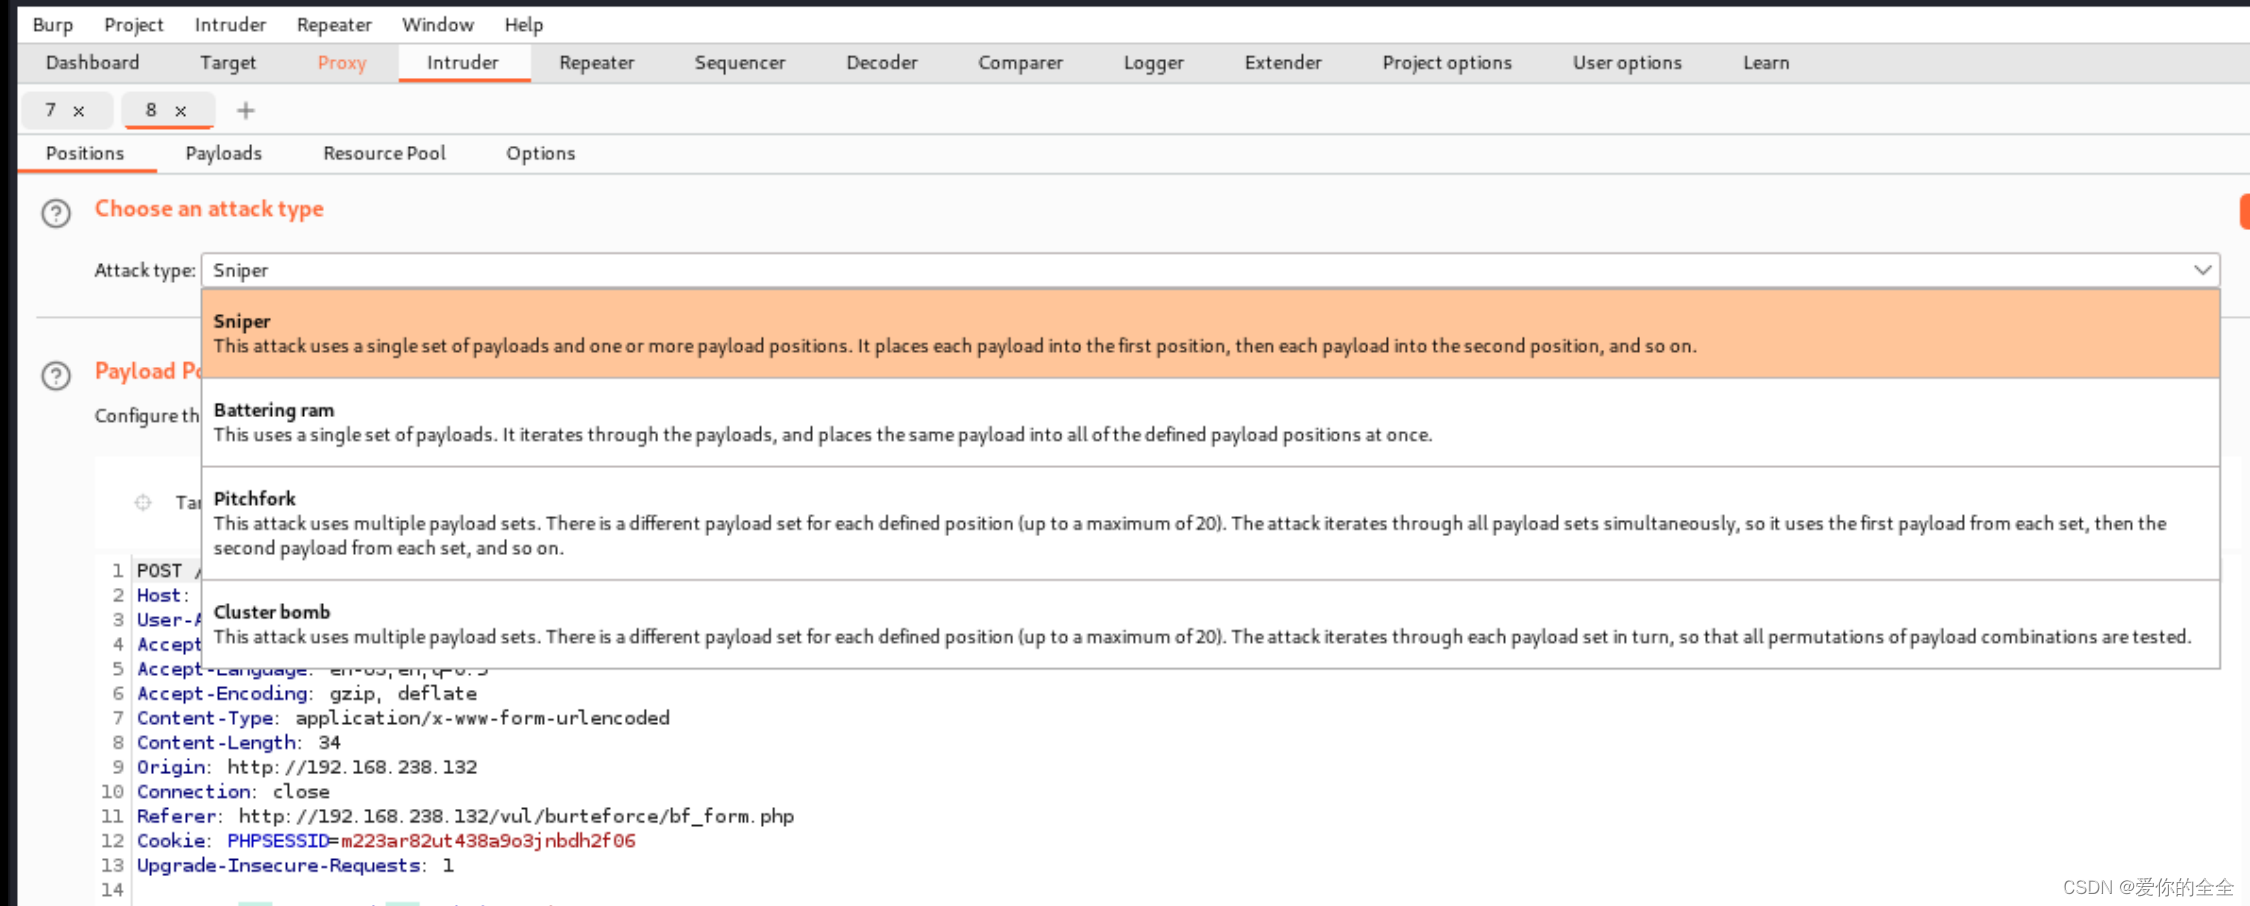Choose Pitchfork attack type
Viewport: 2250px width, 906px height.
pos(1210,523)
